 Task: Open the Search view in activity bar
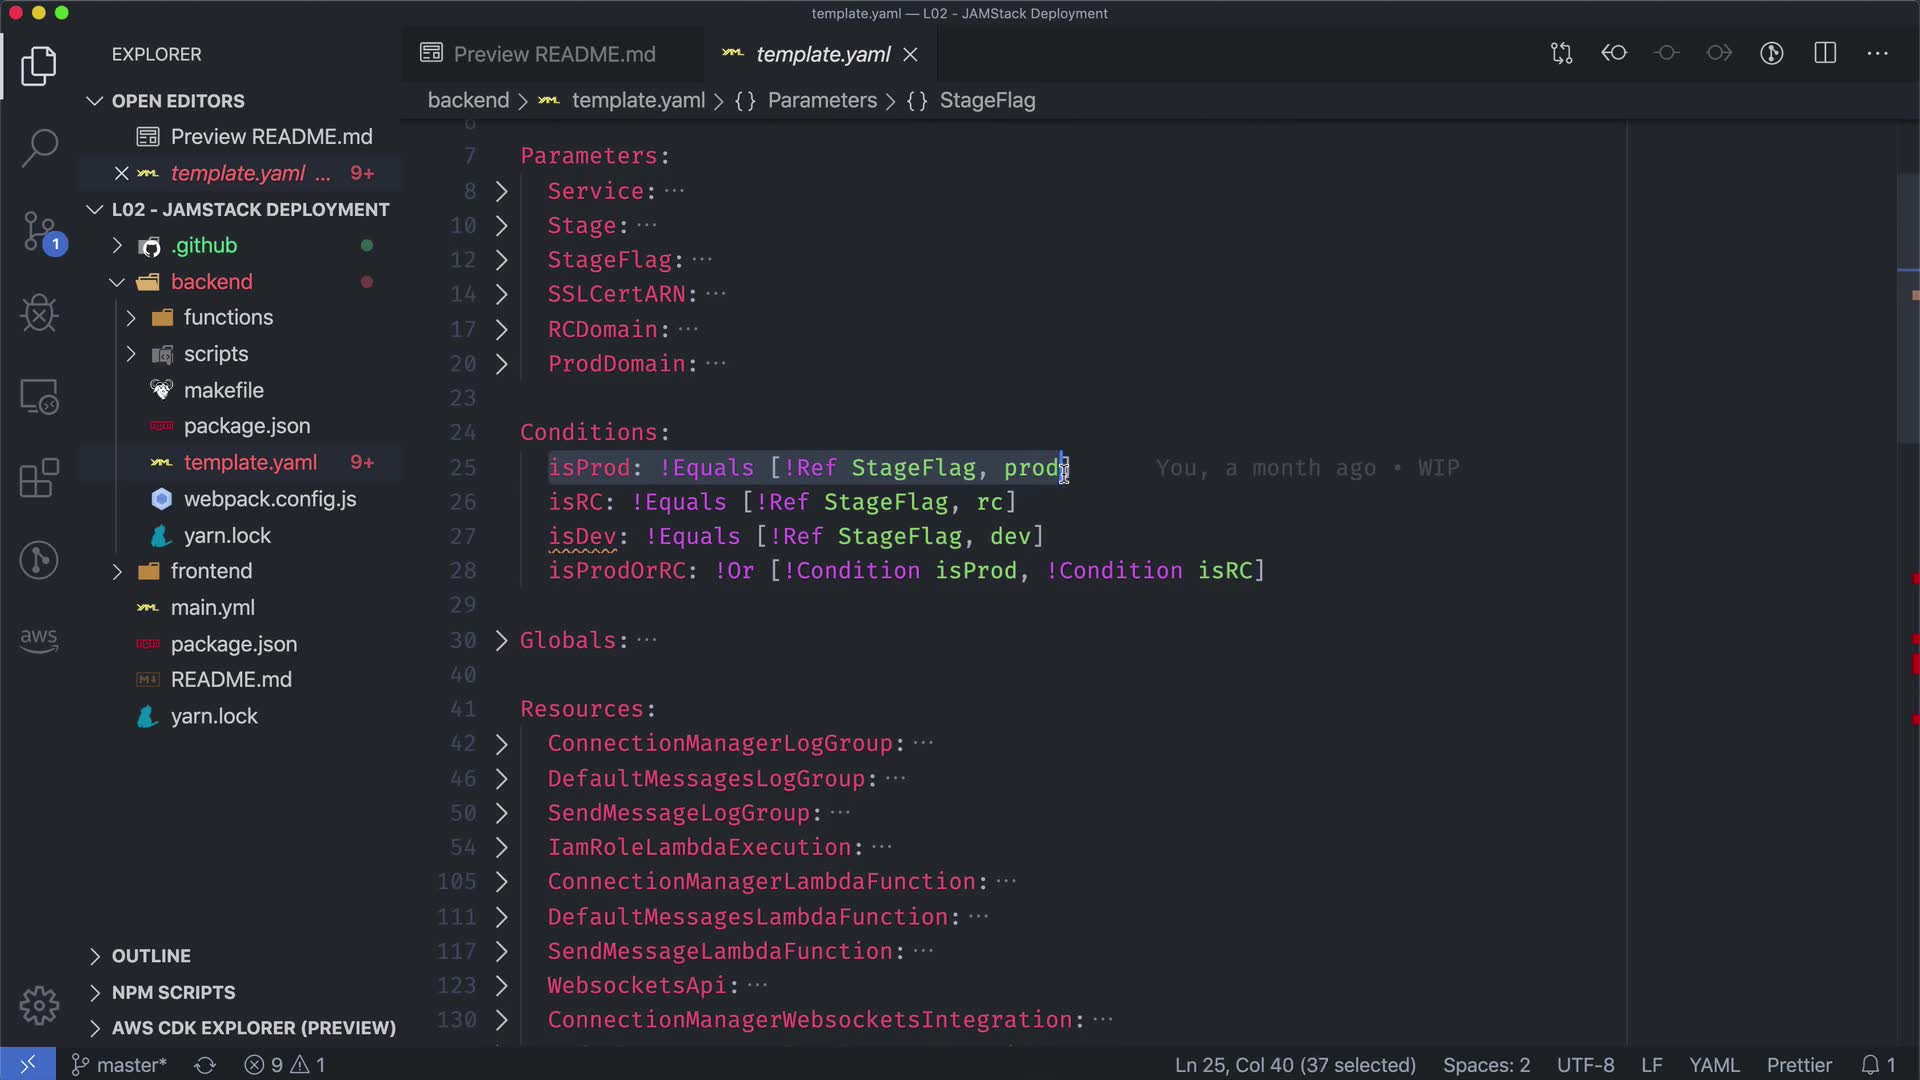click(x=39, y=147)
